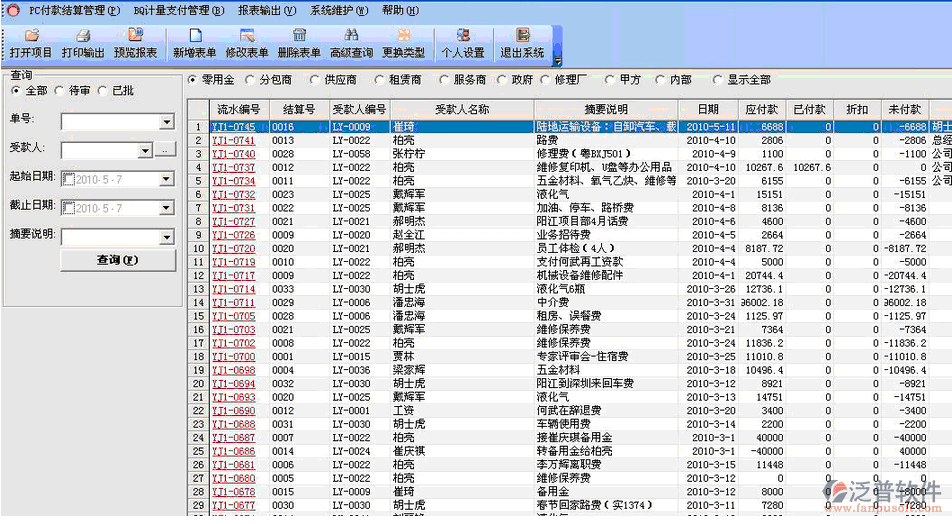This screenshot has height=524, width=952.
Task: Open the 报表输出 menu
Action: tap(266, 9)
